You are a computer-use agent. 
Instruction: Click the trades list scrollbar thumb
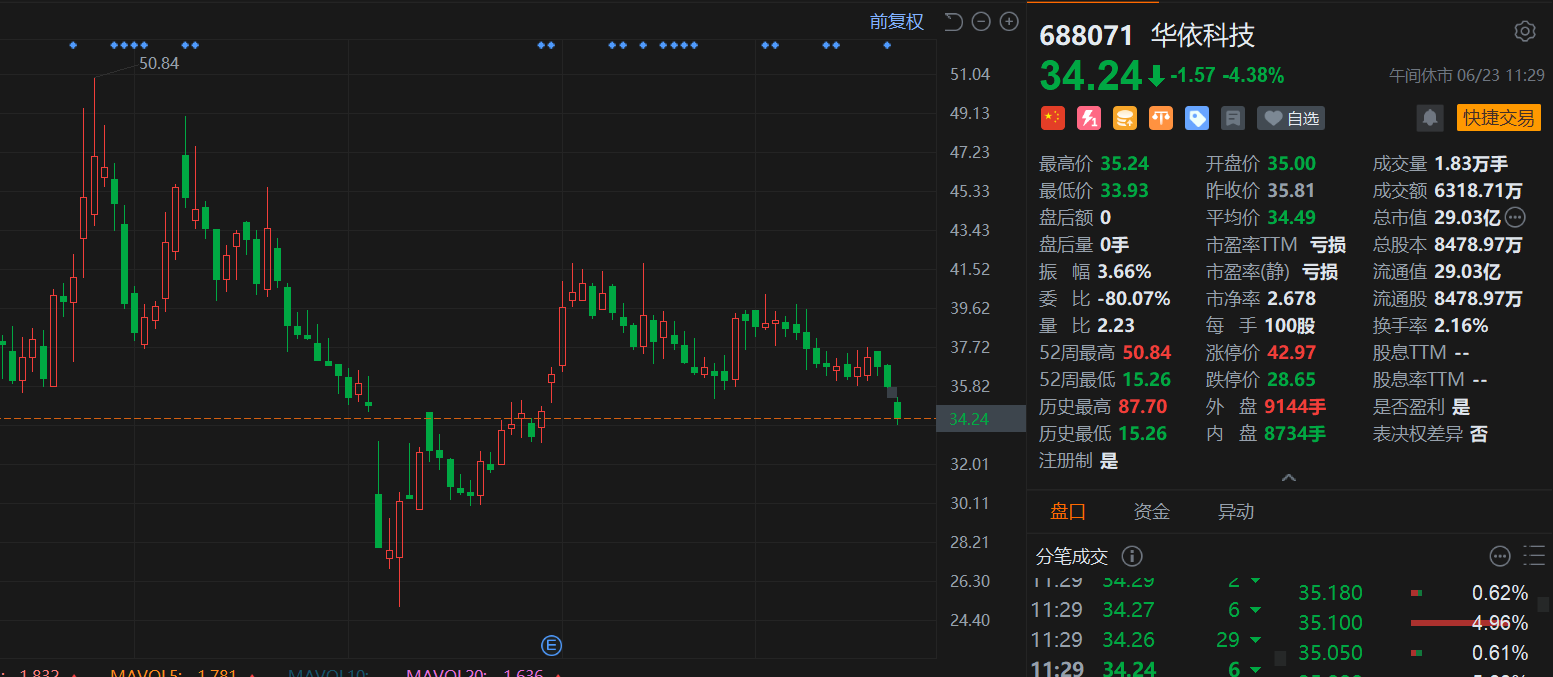[x=1280, y=659]
